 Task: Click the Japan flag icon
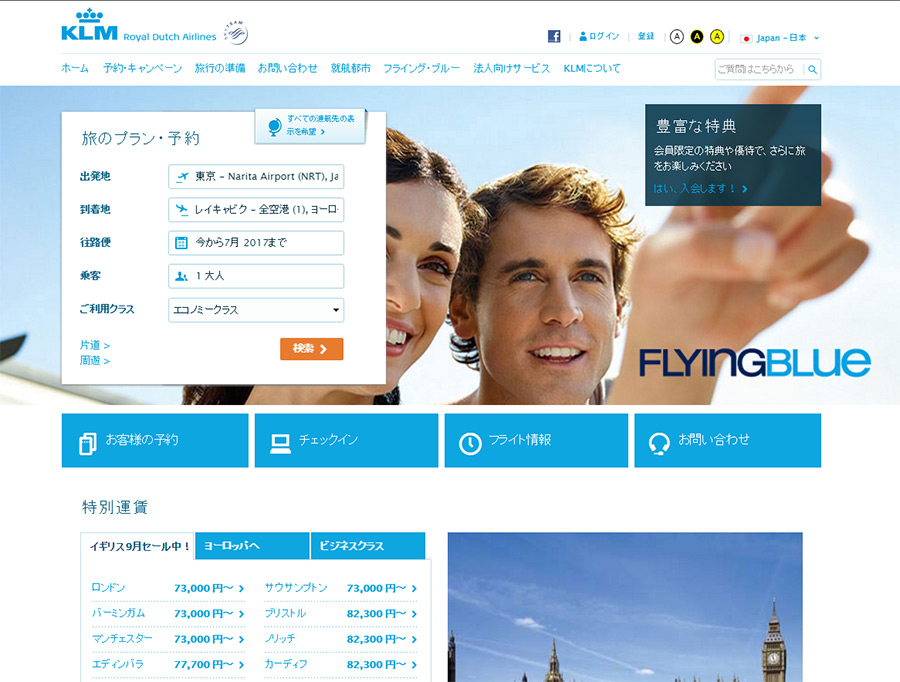pyautogui.click(x=746, y=38)
